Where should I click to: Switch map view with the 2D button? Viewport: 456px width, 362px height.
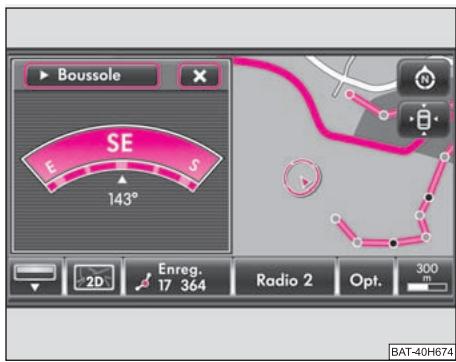click(x=94, y=277)
